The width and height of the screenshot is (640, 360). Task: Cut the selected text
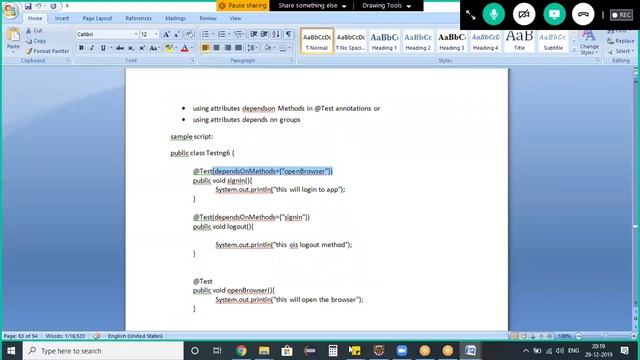pyautogui.click(x=34, y=31)
